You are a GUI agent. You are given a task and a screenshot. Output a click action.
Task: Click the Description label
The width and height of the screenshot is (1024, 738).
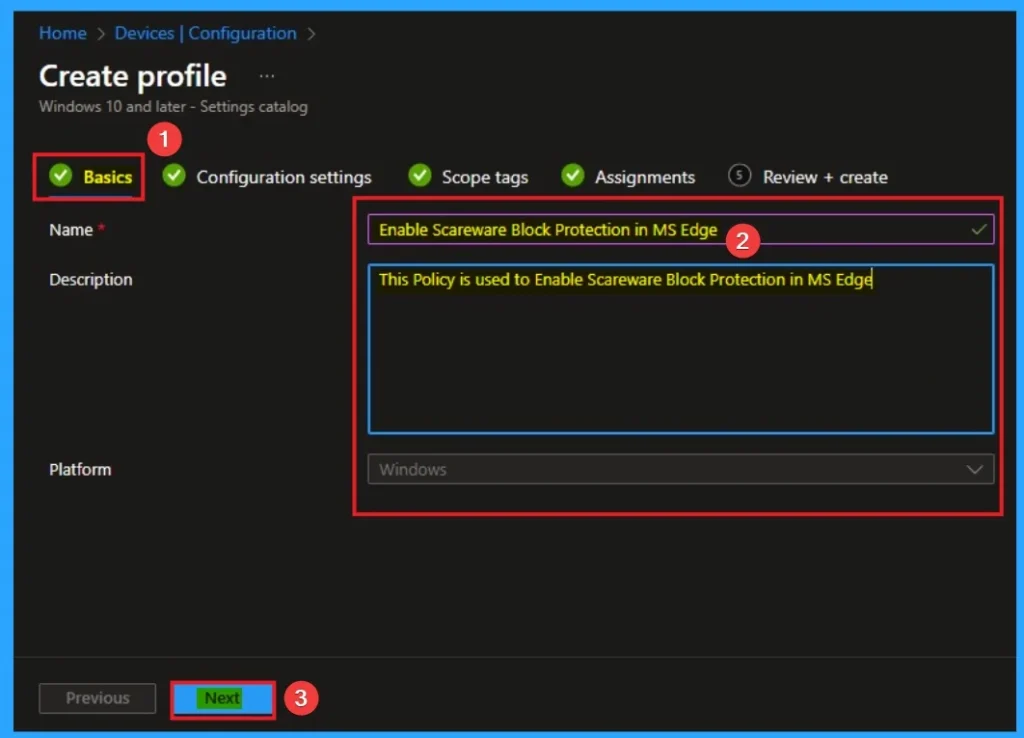[91, 280]
